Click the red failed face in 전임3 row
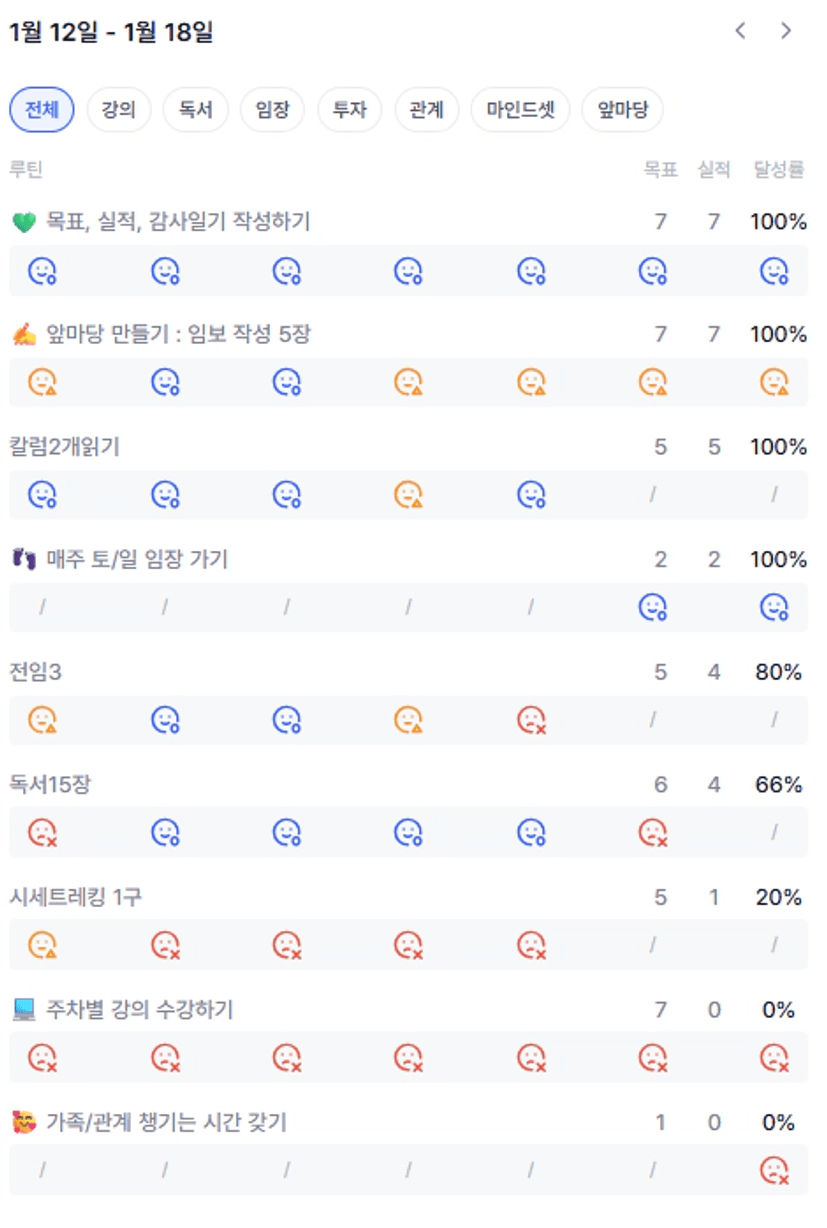 click(531, 720)
